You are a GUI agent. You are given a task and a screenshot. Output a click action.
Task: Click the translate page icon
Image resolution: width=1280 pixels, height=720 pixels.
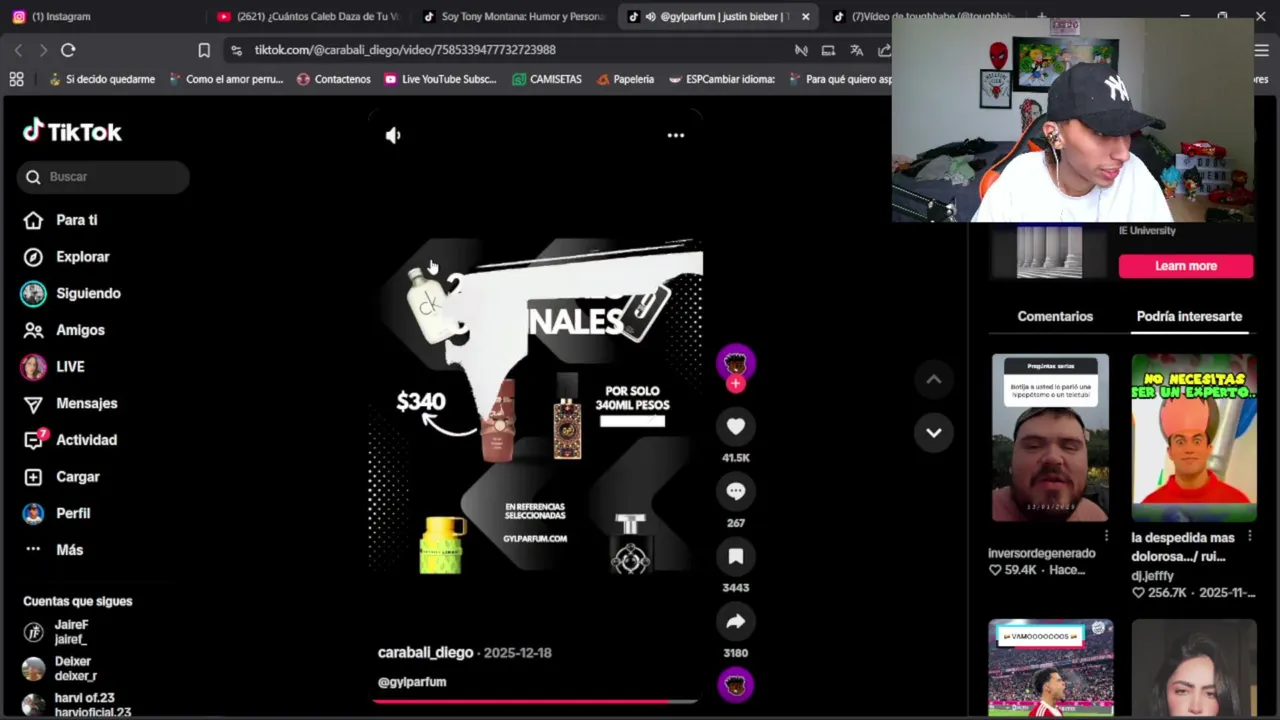pyautogui.click(x=857, y=50)
